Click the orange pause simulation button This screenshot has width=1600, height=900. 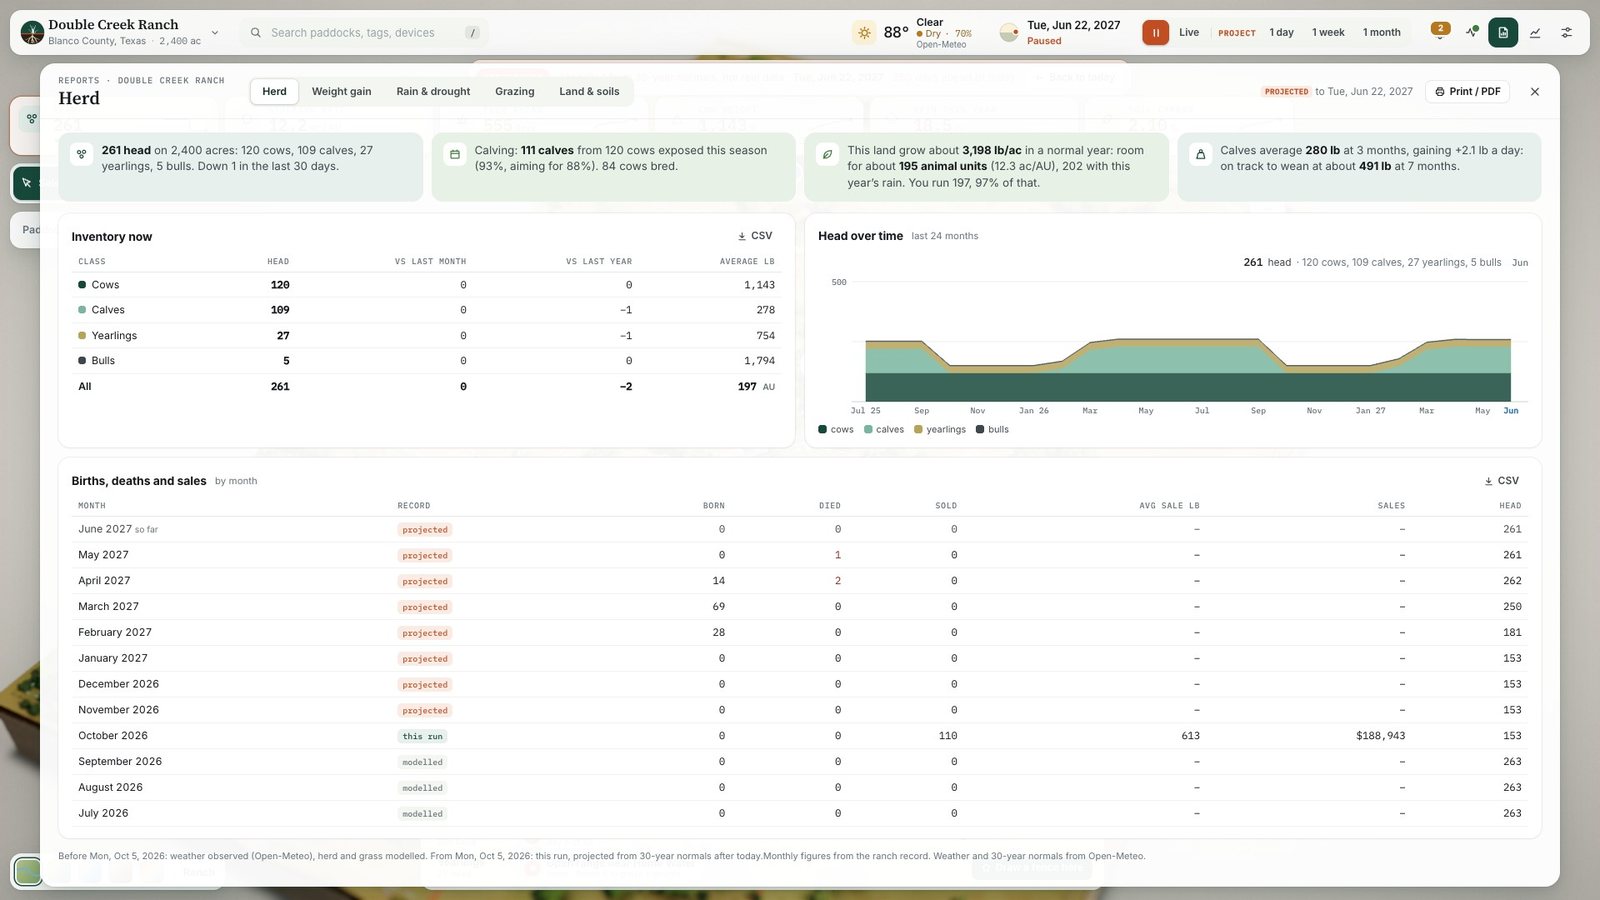coord(1155,32)
